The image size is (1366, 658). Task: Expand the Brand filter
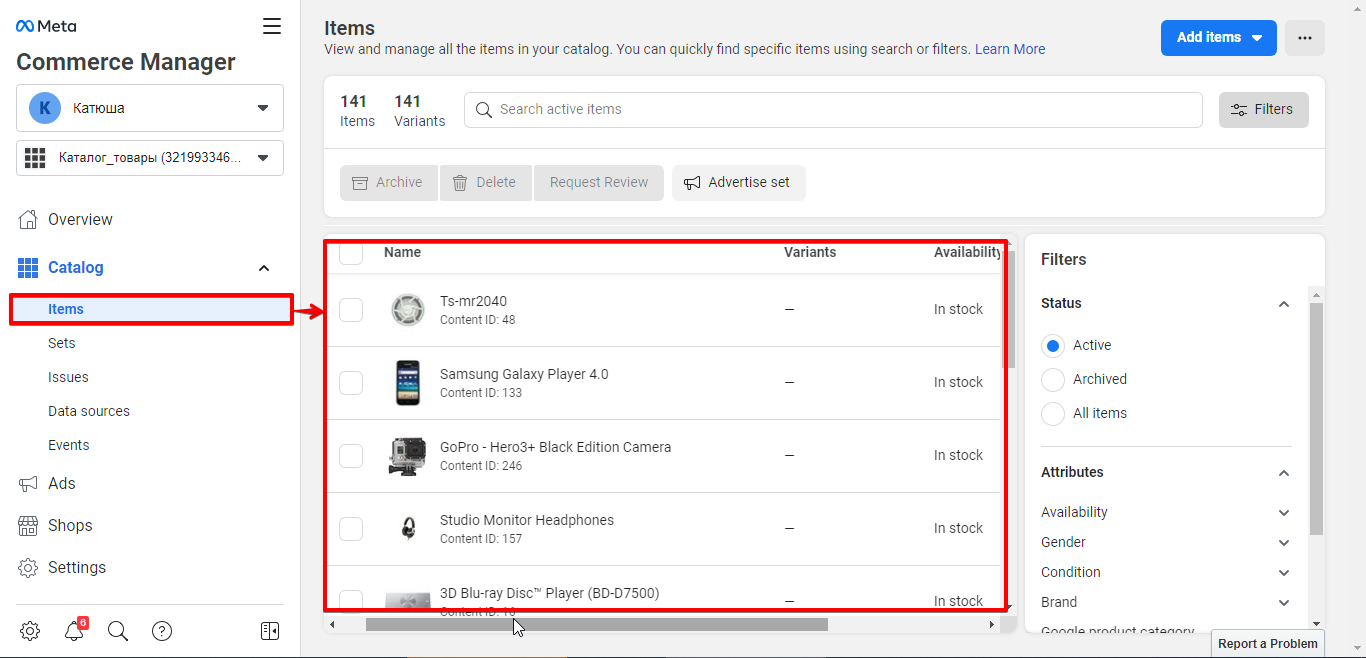(1284, 602)
